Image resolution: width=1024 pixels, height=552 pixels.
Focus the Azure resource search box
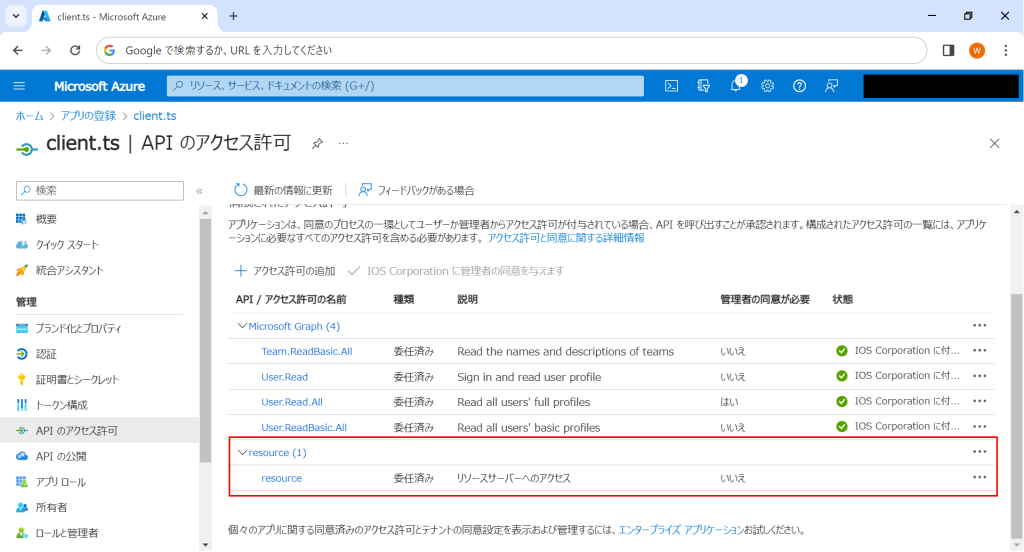[x=405, y=86]
